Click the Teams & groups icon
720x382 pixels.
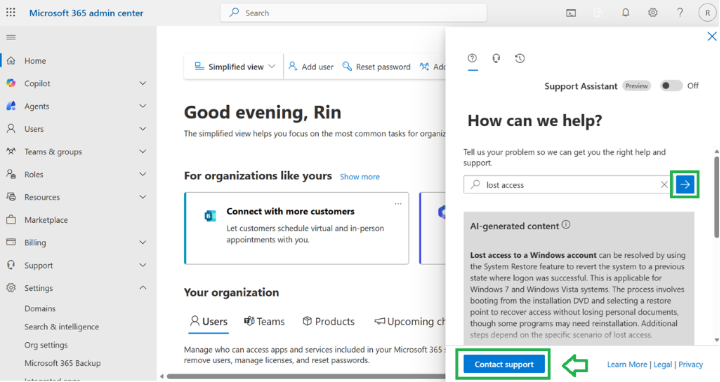11,151
